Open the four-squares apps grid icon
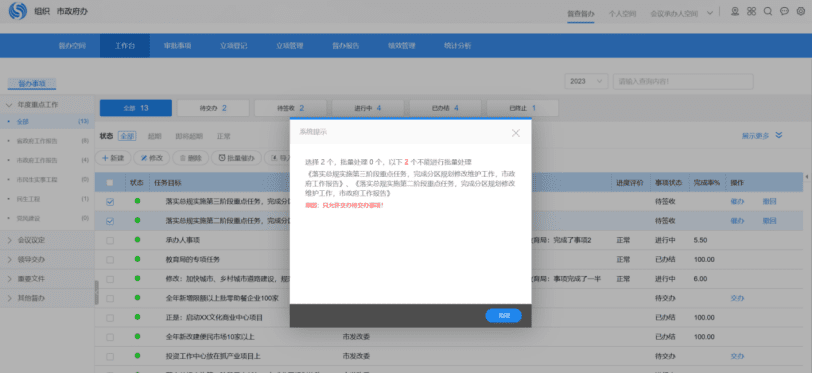 751,11
